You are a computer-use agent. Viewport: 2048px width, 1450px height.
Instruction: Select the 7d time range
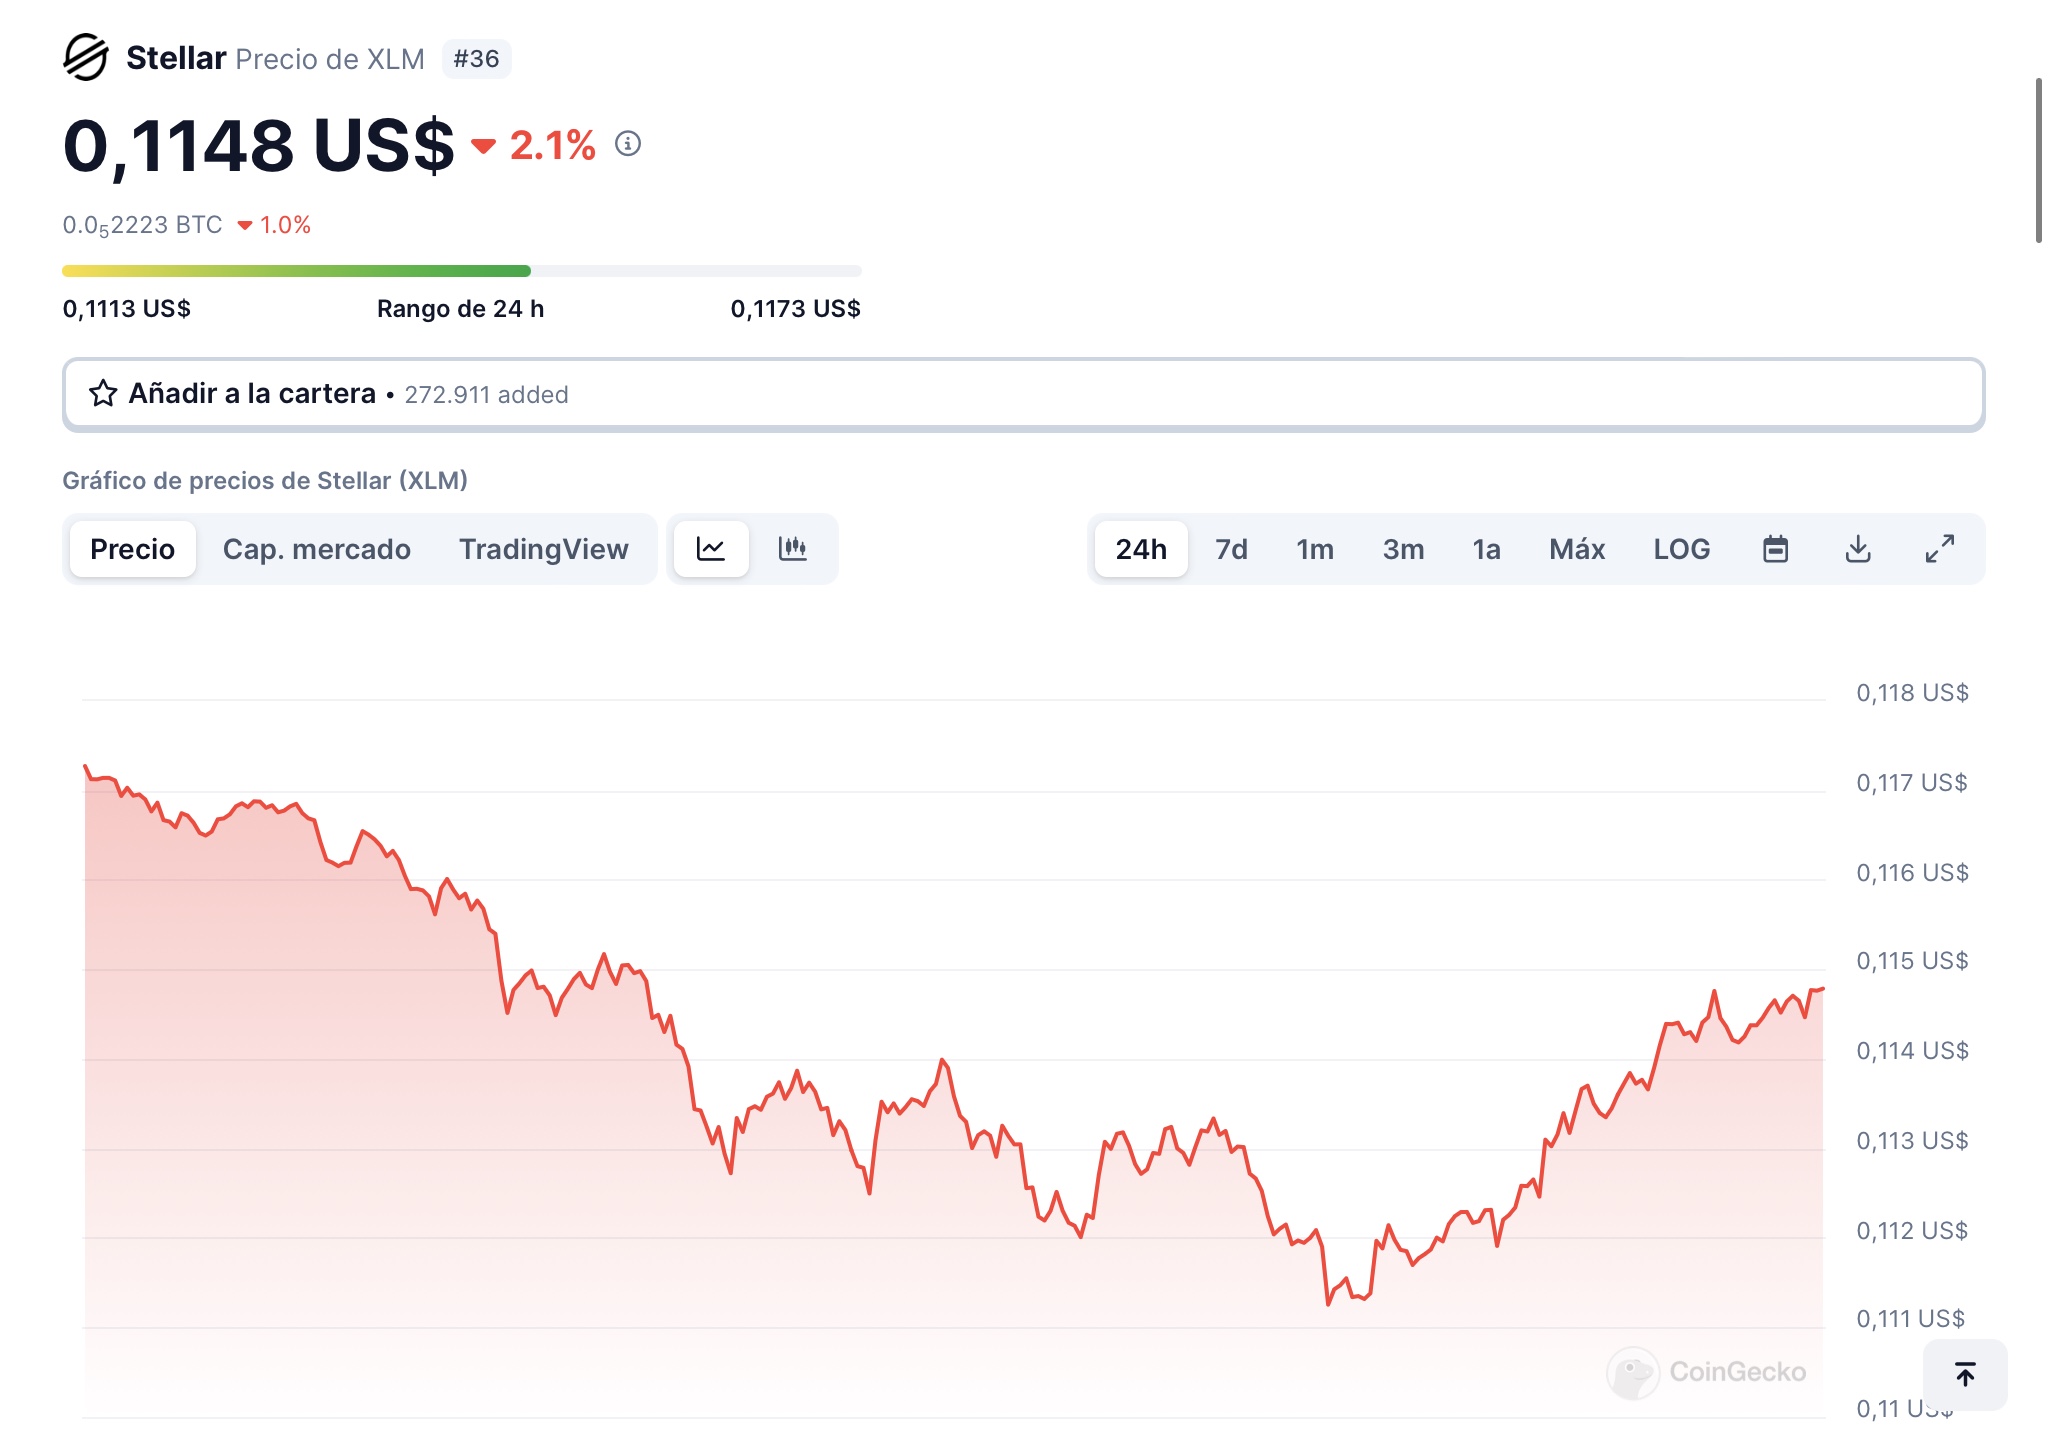(x=1231, y=549)
